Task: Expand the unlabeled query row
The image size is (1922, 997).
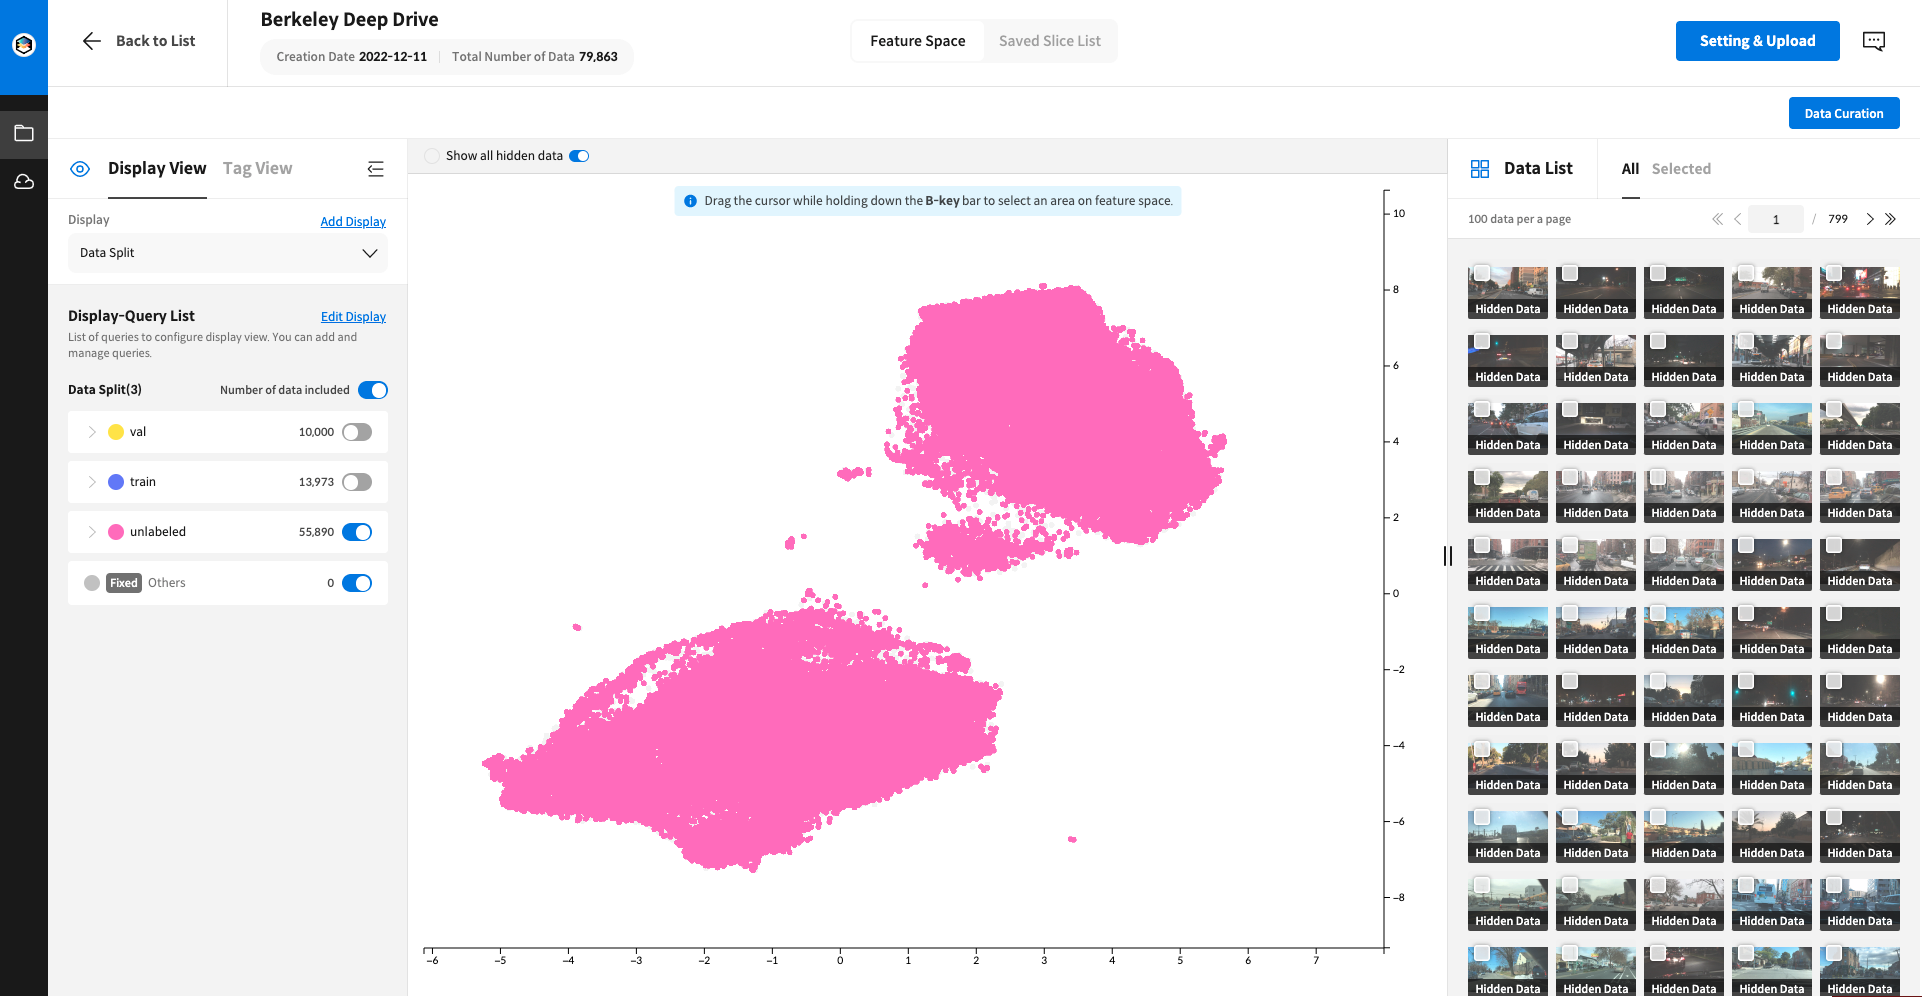Action: [92, 532]
